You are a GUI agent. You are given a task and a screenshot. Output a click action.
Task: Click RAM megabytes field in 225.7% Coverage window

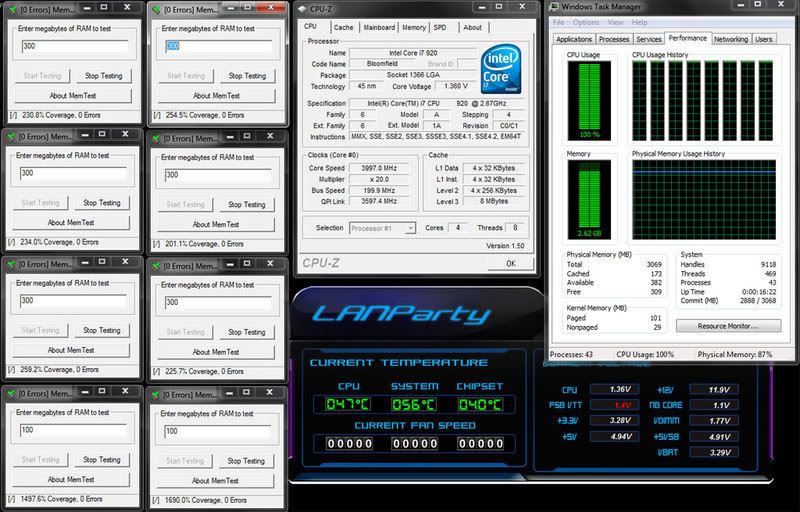[218, 302]
